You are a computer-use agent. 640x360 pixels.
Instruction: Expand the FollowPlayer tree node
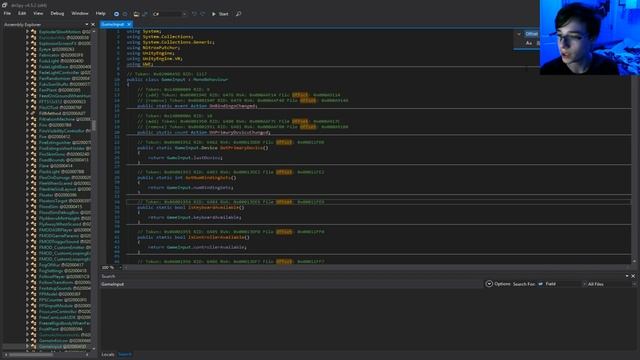point(28,276)
